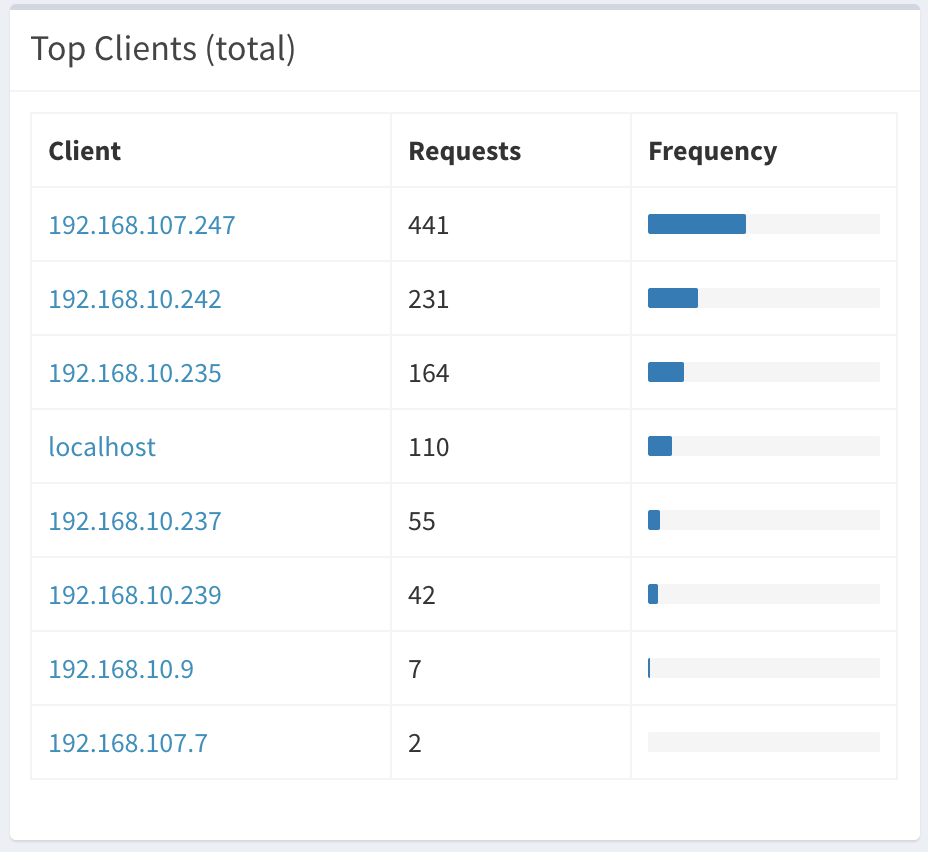The width and height of the screenshot is (928, 852).
Task: Click the frequency bar for 231 requests
Action: tap(763, 298)
